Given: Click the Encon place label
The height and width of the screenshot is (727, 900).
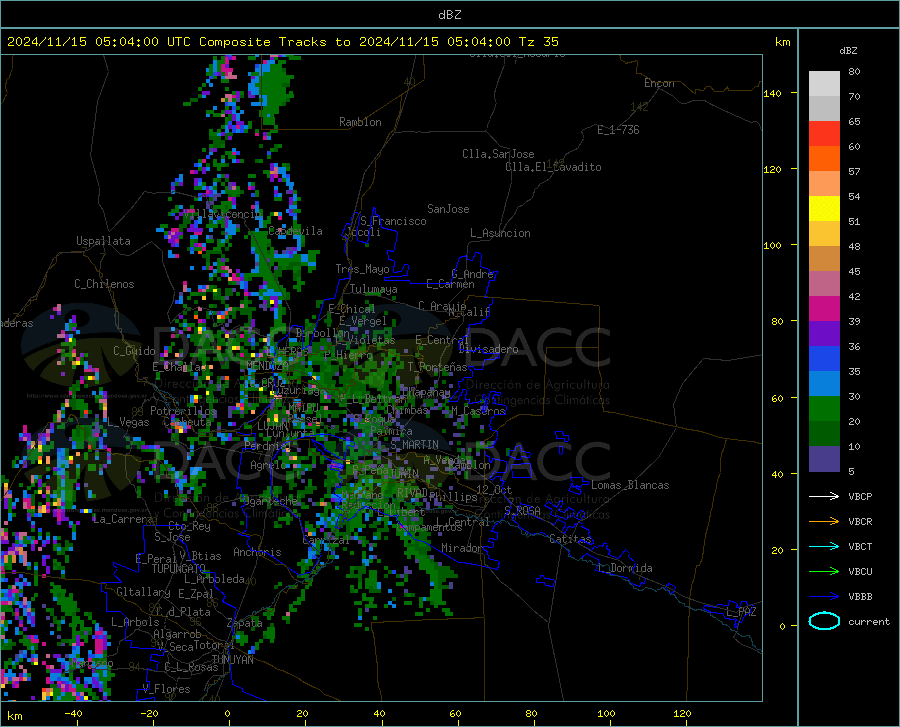Looking at the screenshot, I should click(x=659, y=83).
